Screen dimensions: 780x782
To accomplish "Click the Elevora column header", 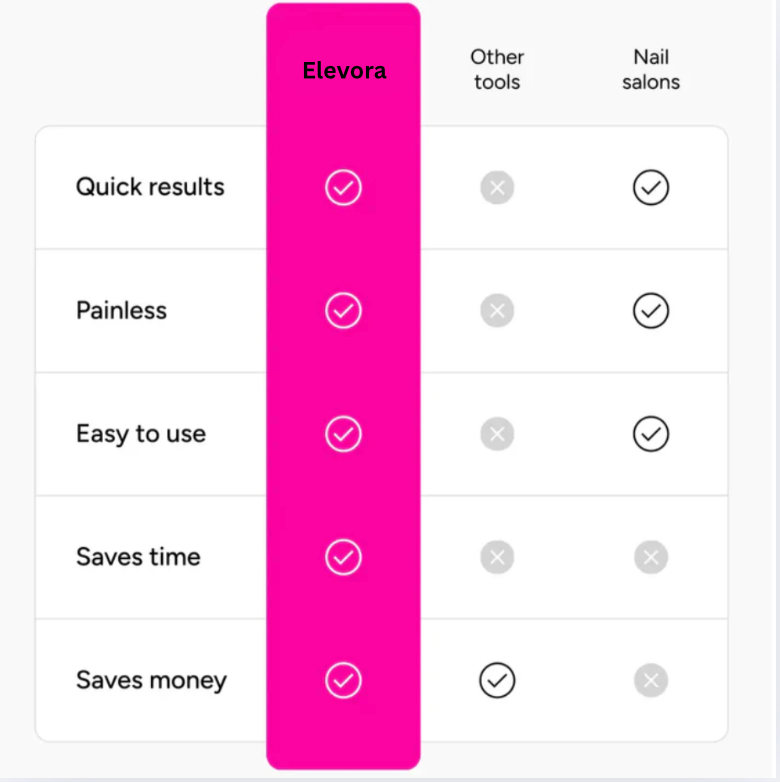I will coord(344,71).
